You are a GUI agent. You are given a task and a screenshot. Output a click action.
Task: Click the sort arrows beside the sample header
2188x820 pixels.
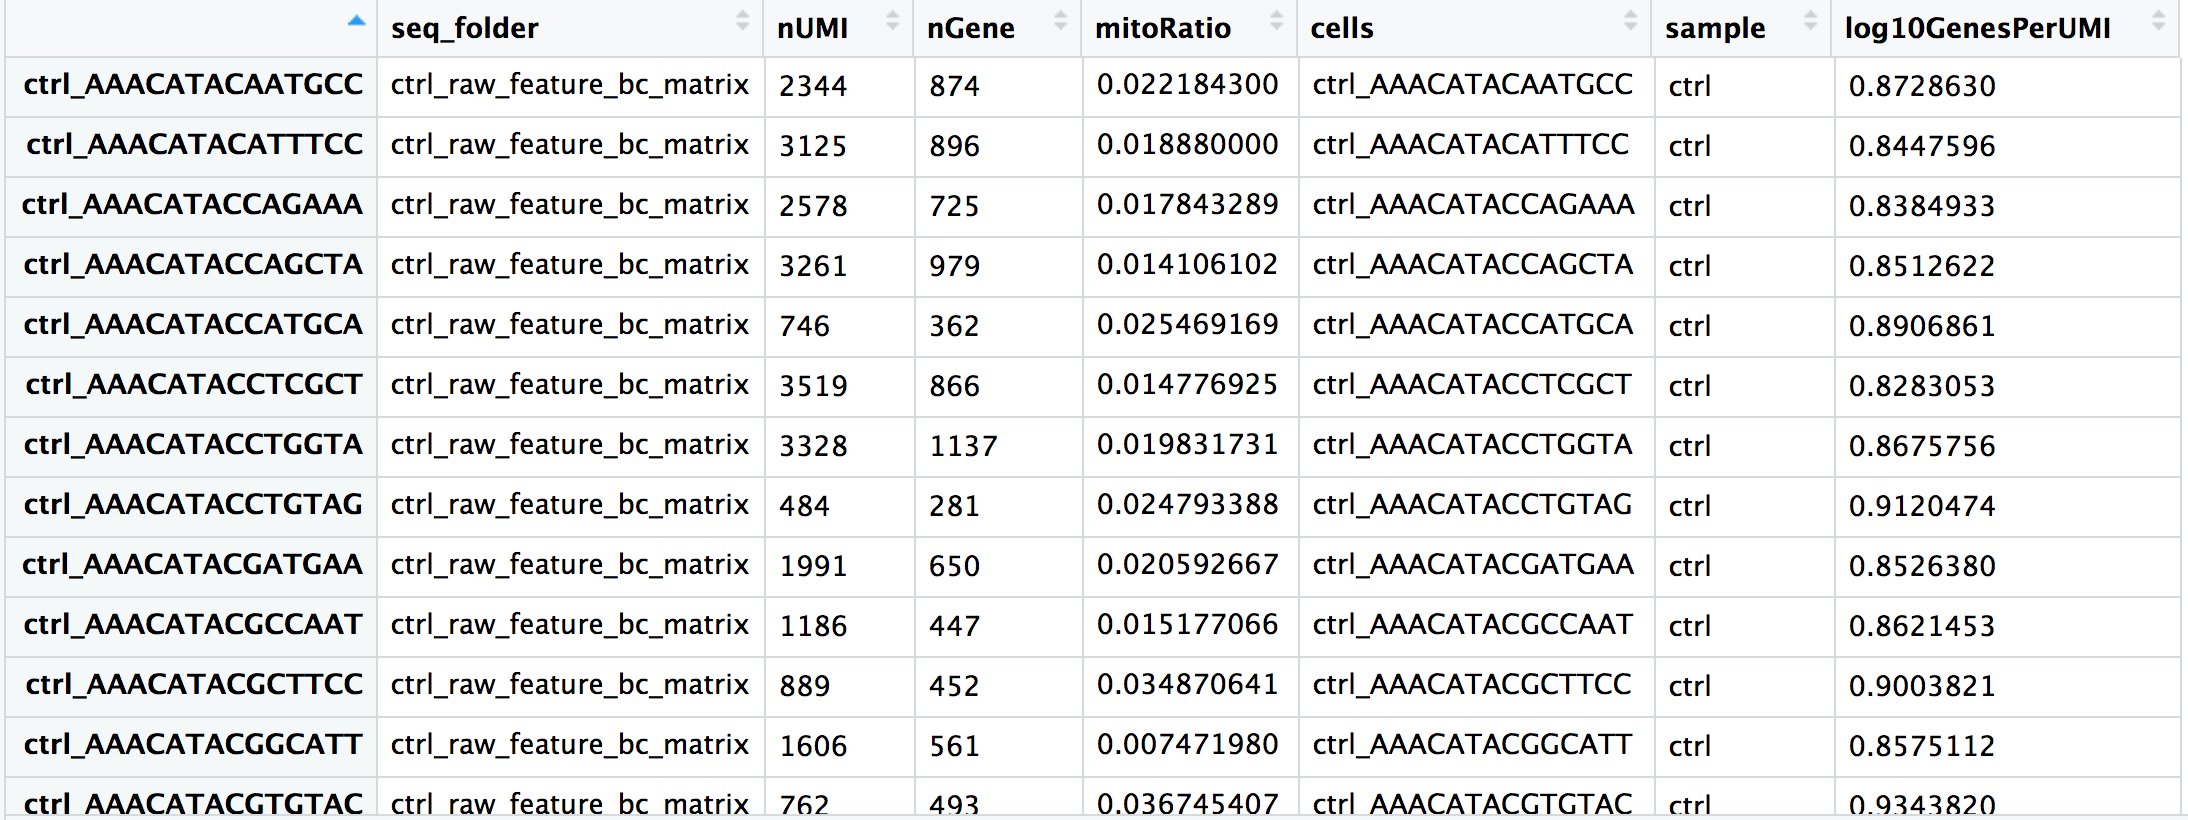1810,21
